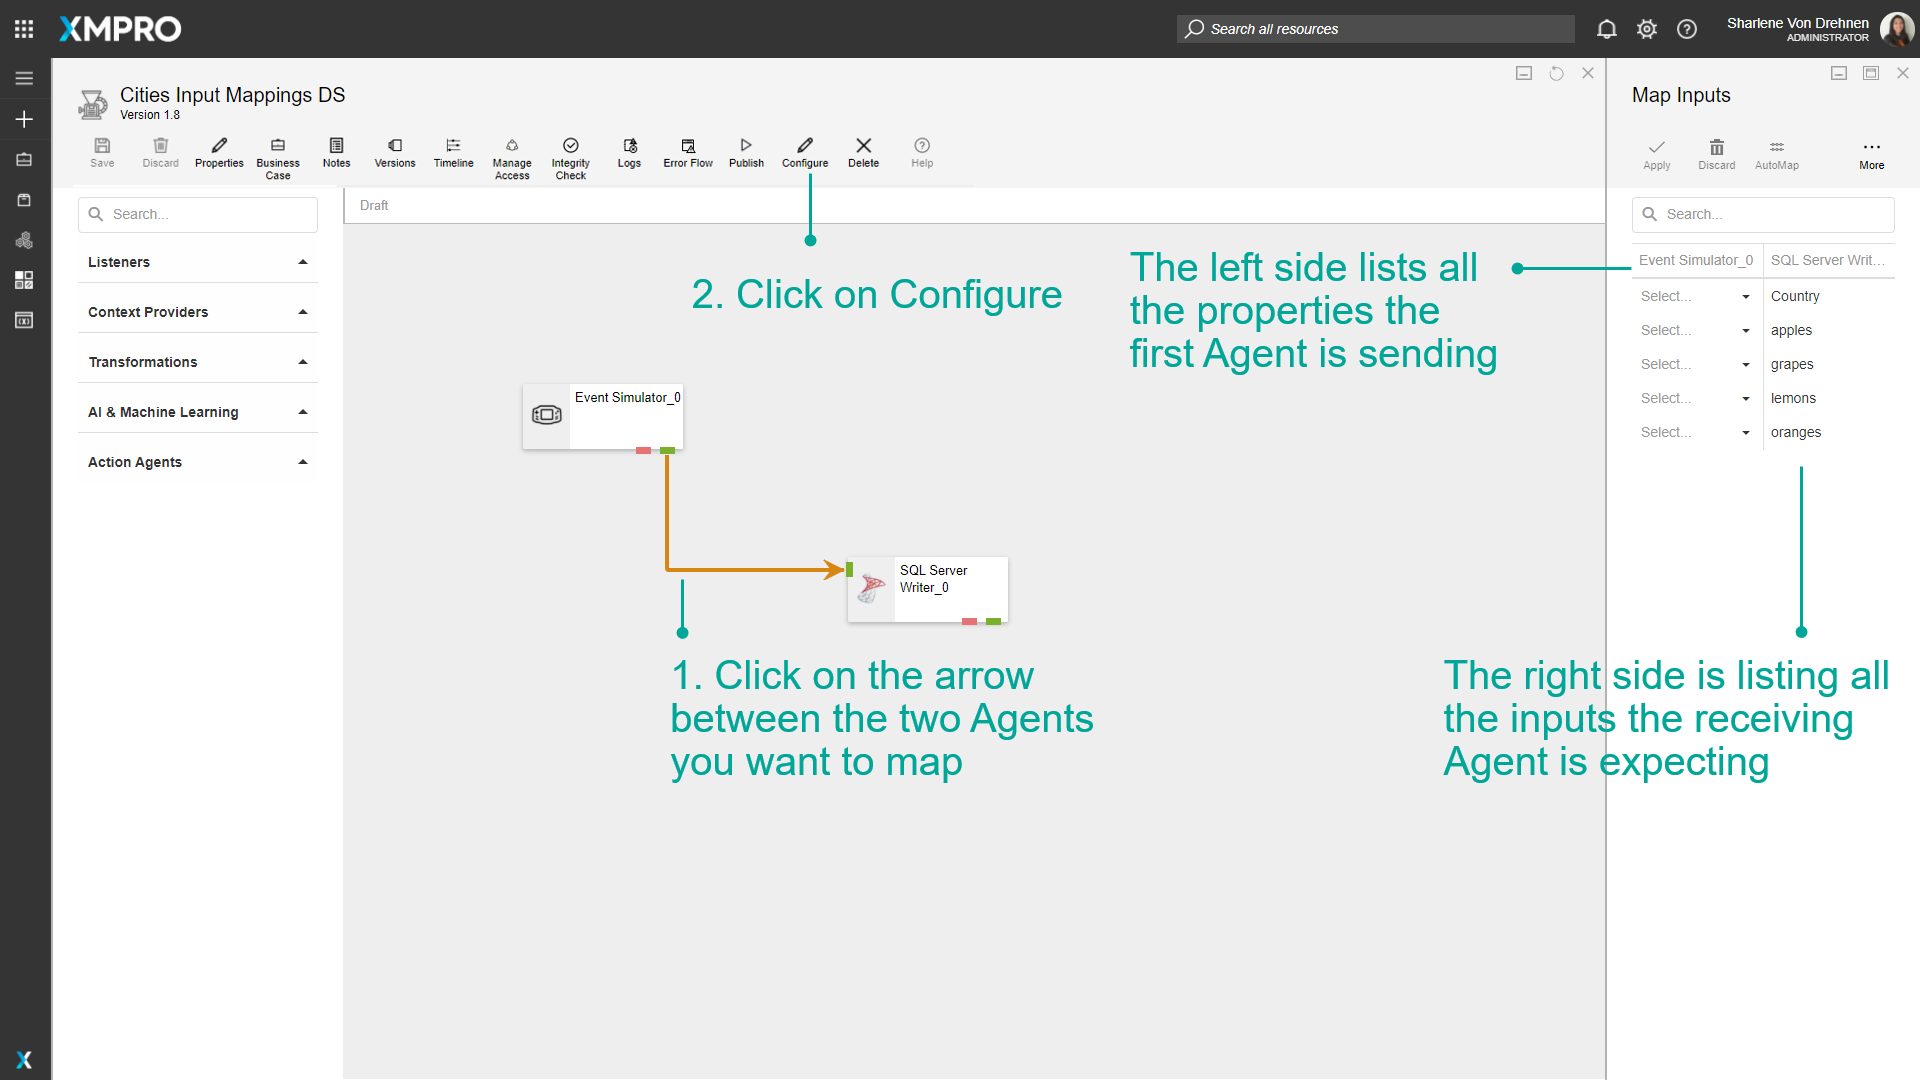Collapse the Action Agents section
This screenshot has width=1920, height=1080.
pos(302,461)
